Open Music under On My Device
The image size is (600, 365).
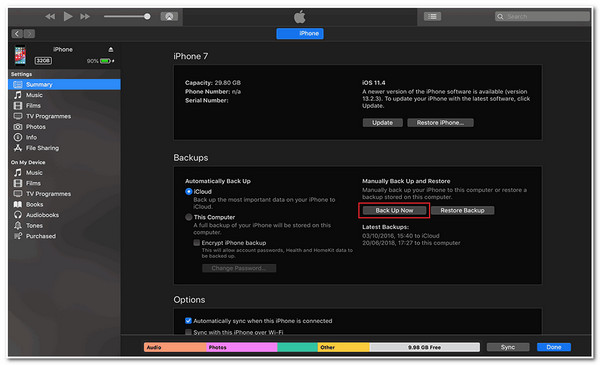(64, 173)
